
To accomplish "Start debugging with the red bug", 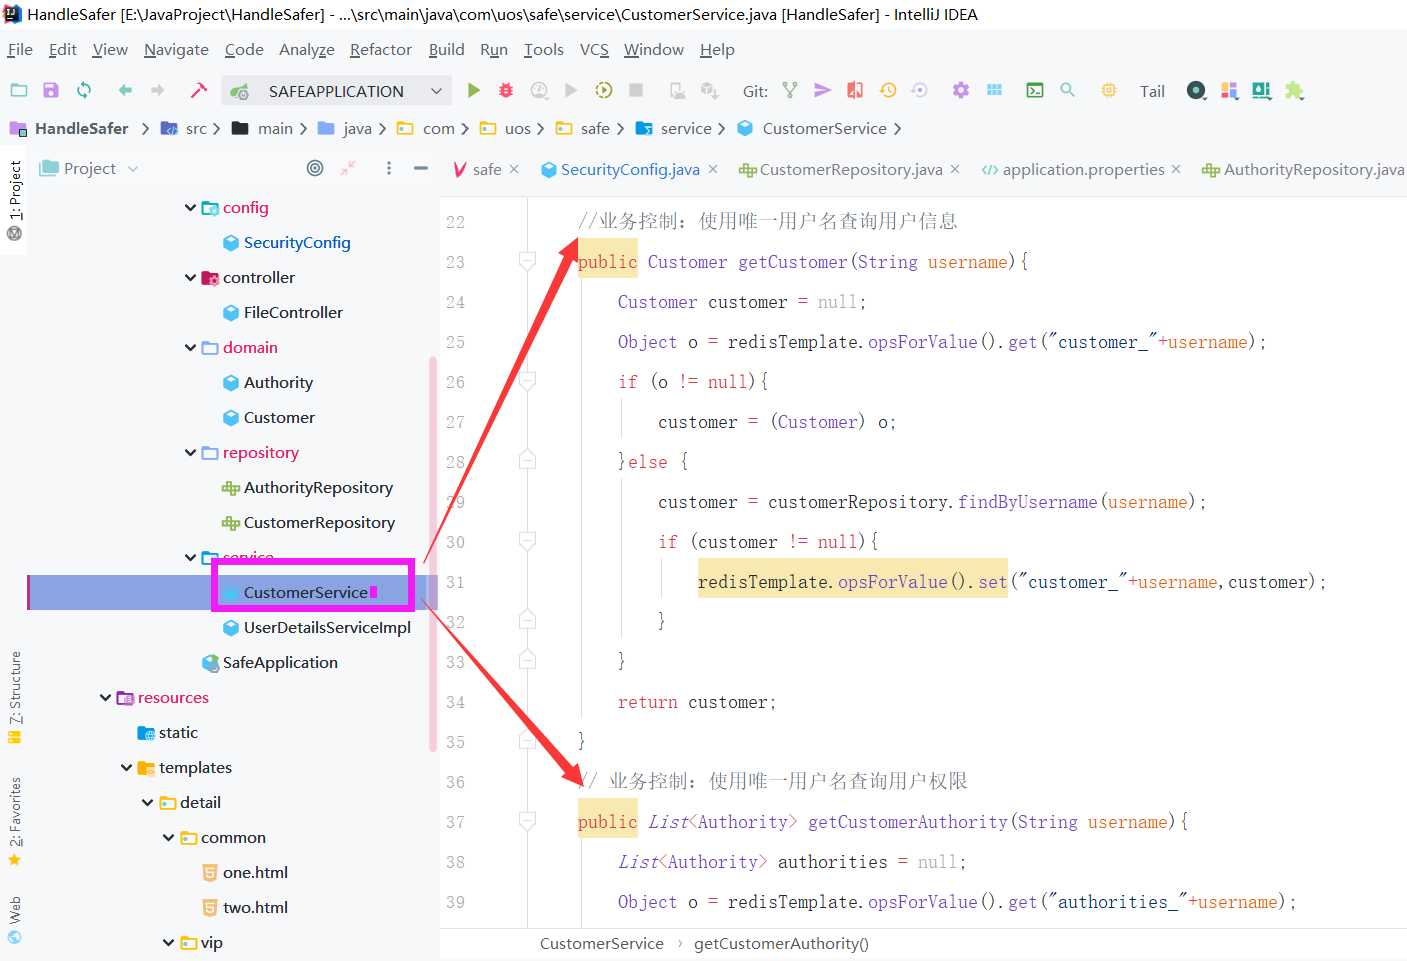I will click(x=506, y=90).
